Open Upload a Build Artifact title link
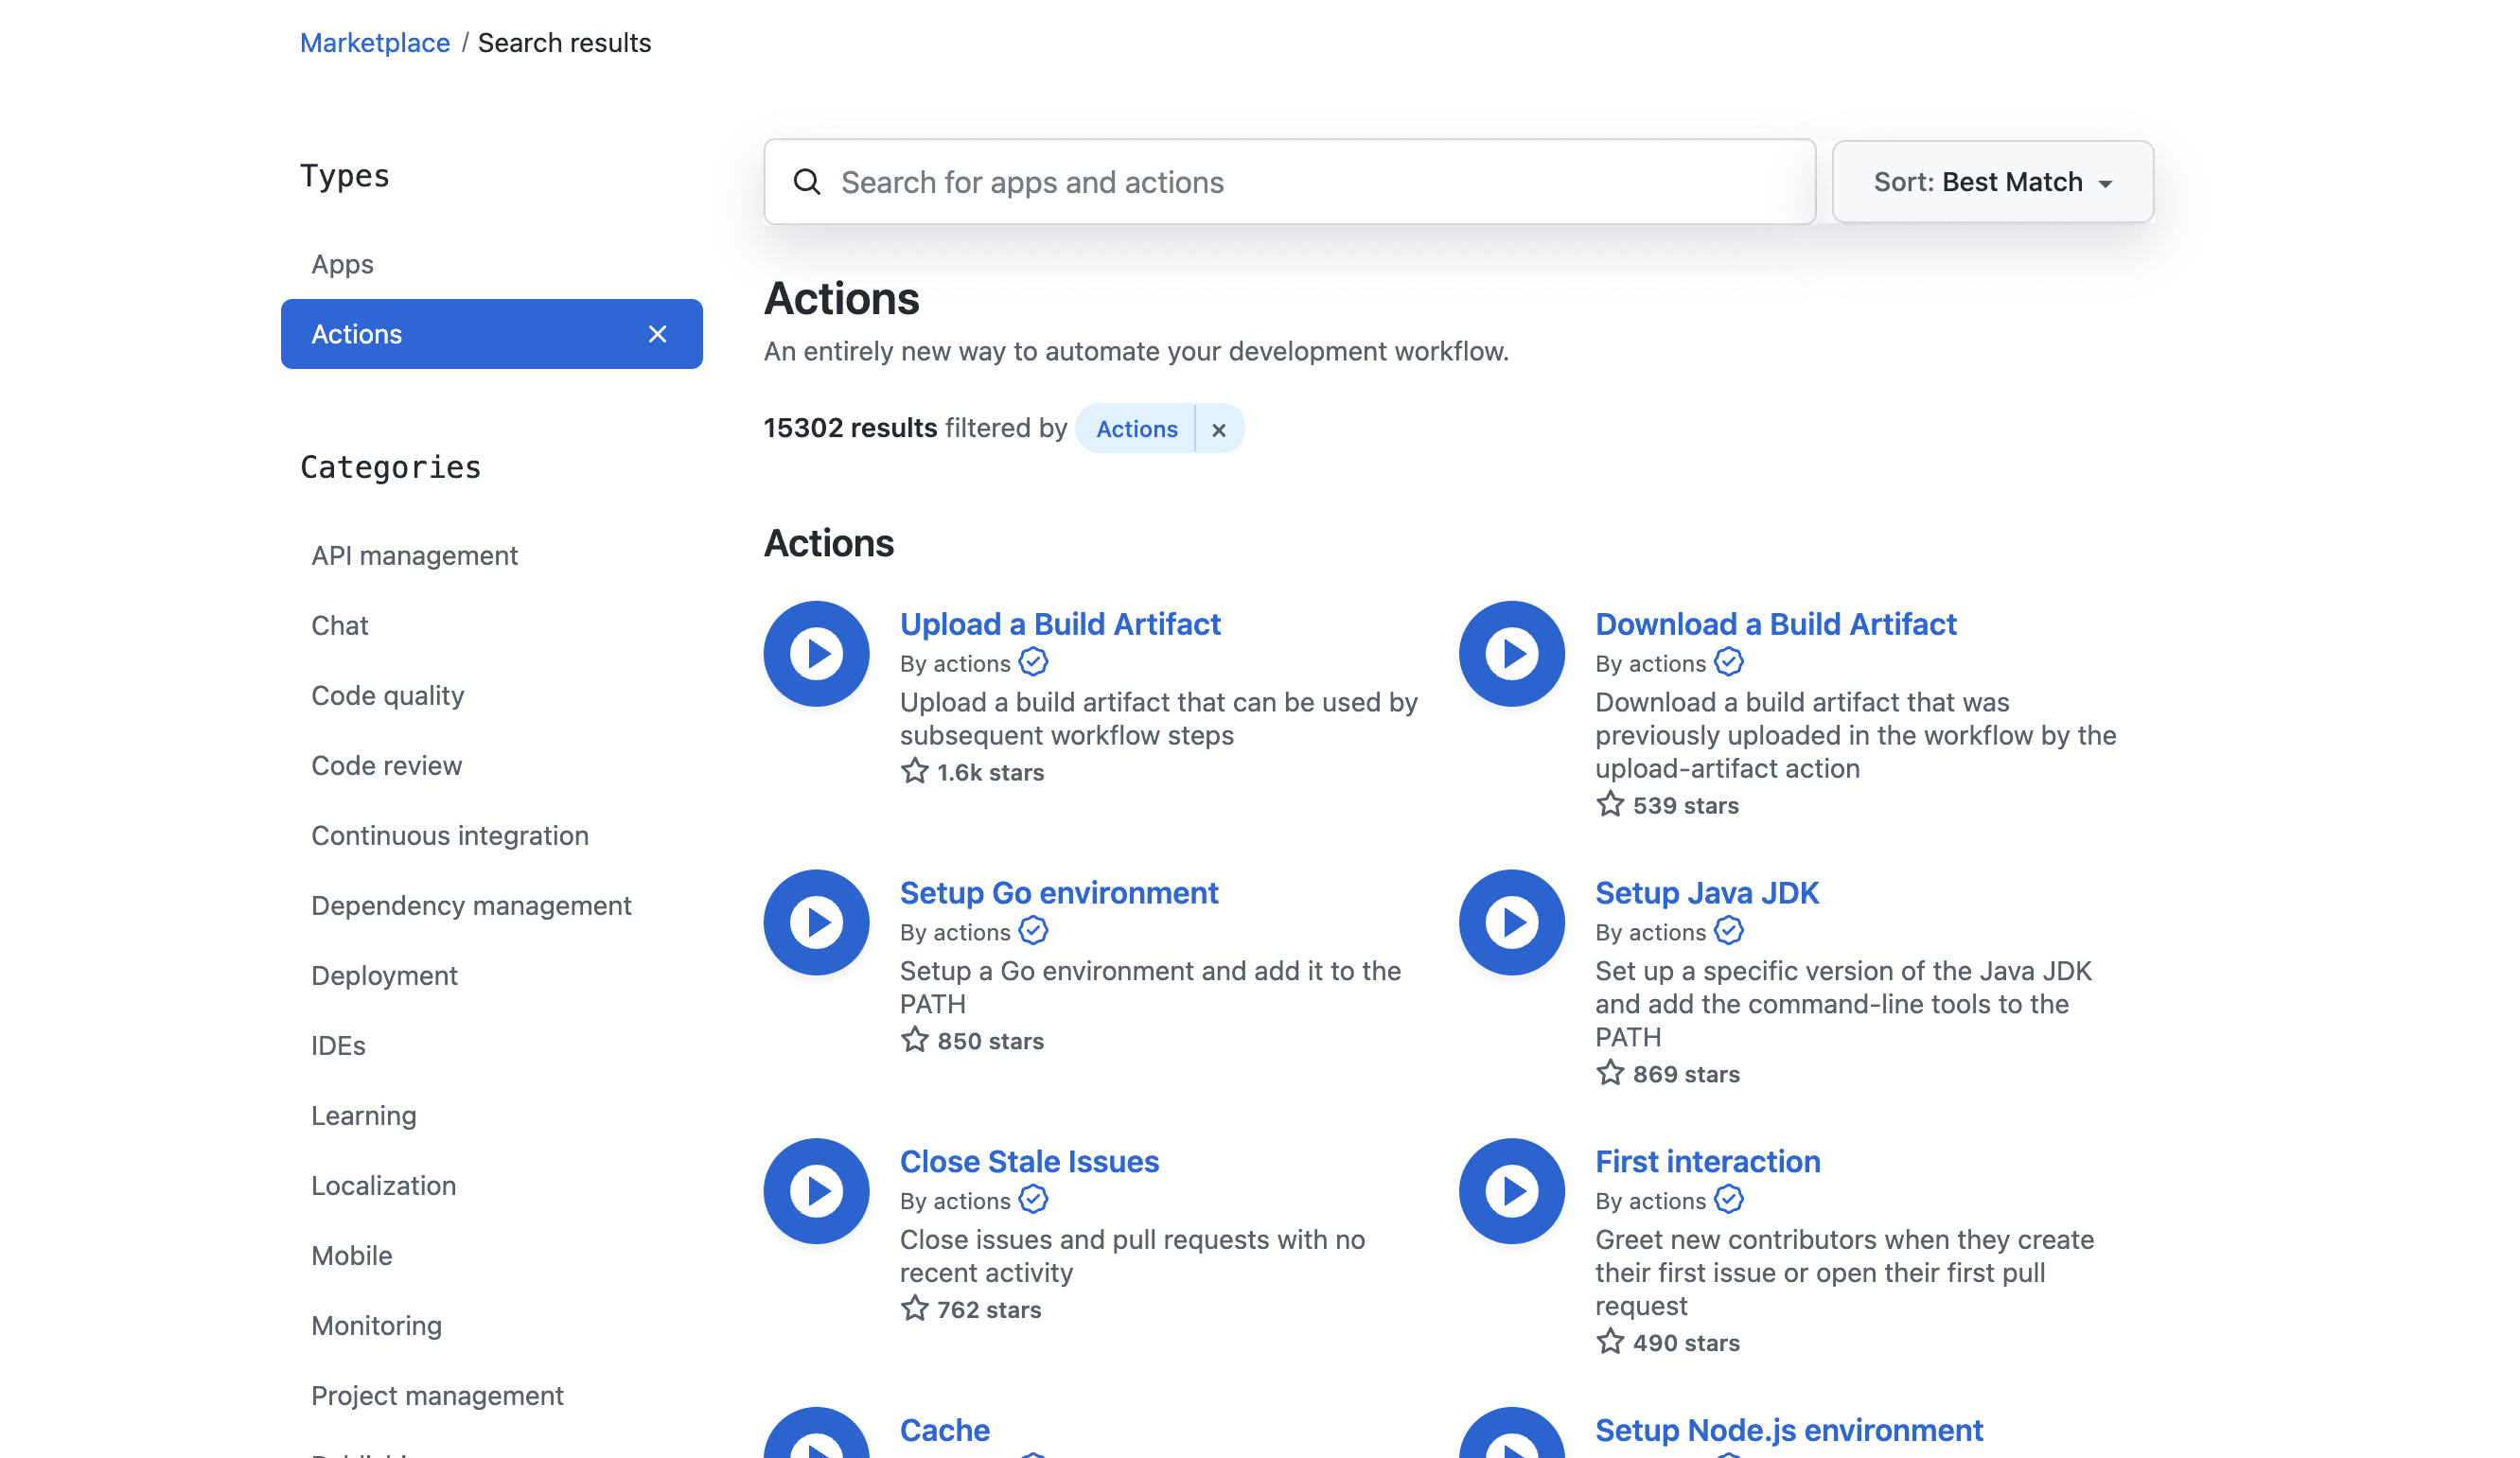2520x1458 pixels. (1060, 624)
